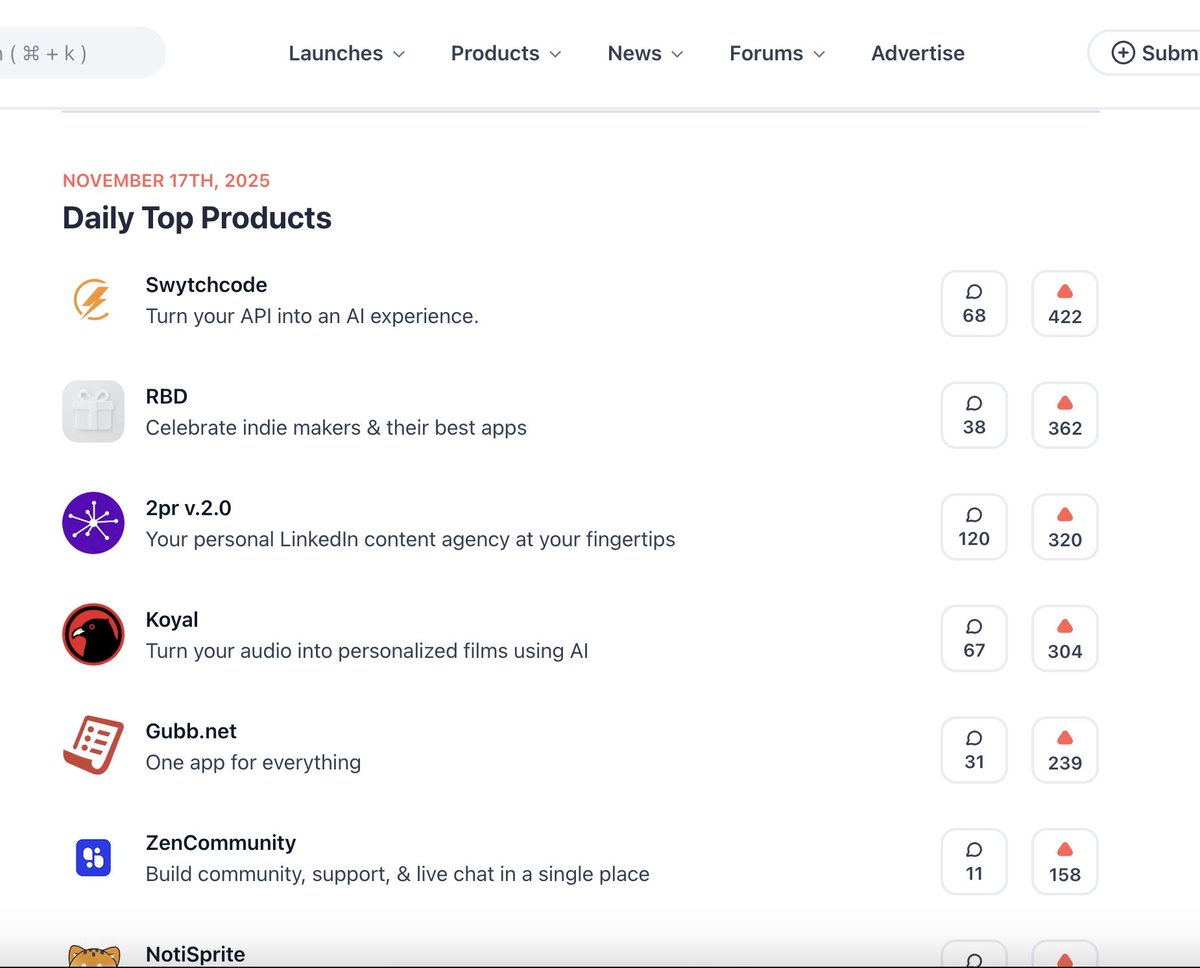1200x968 pixels.
Task: Click the "NOVEMBER 17TH, 2025" date label
Action: click(166, 181)
